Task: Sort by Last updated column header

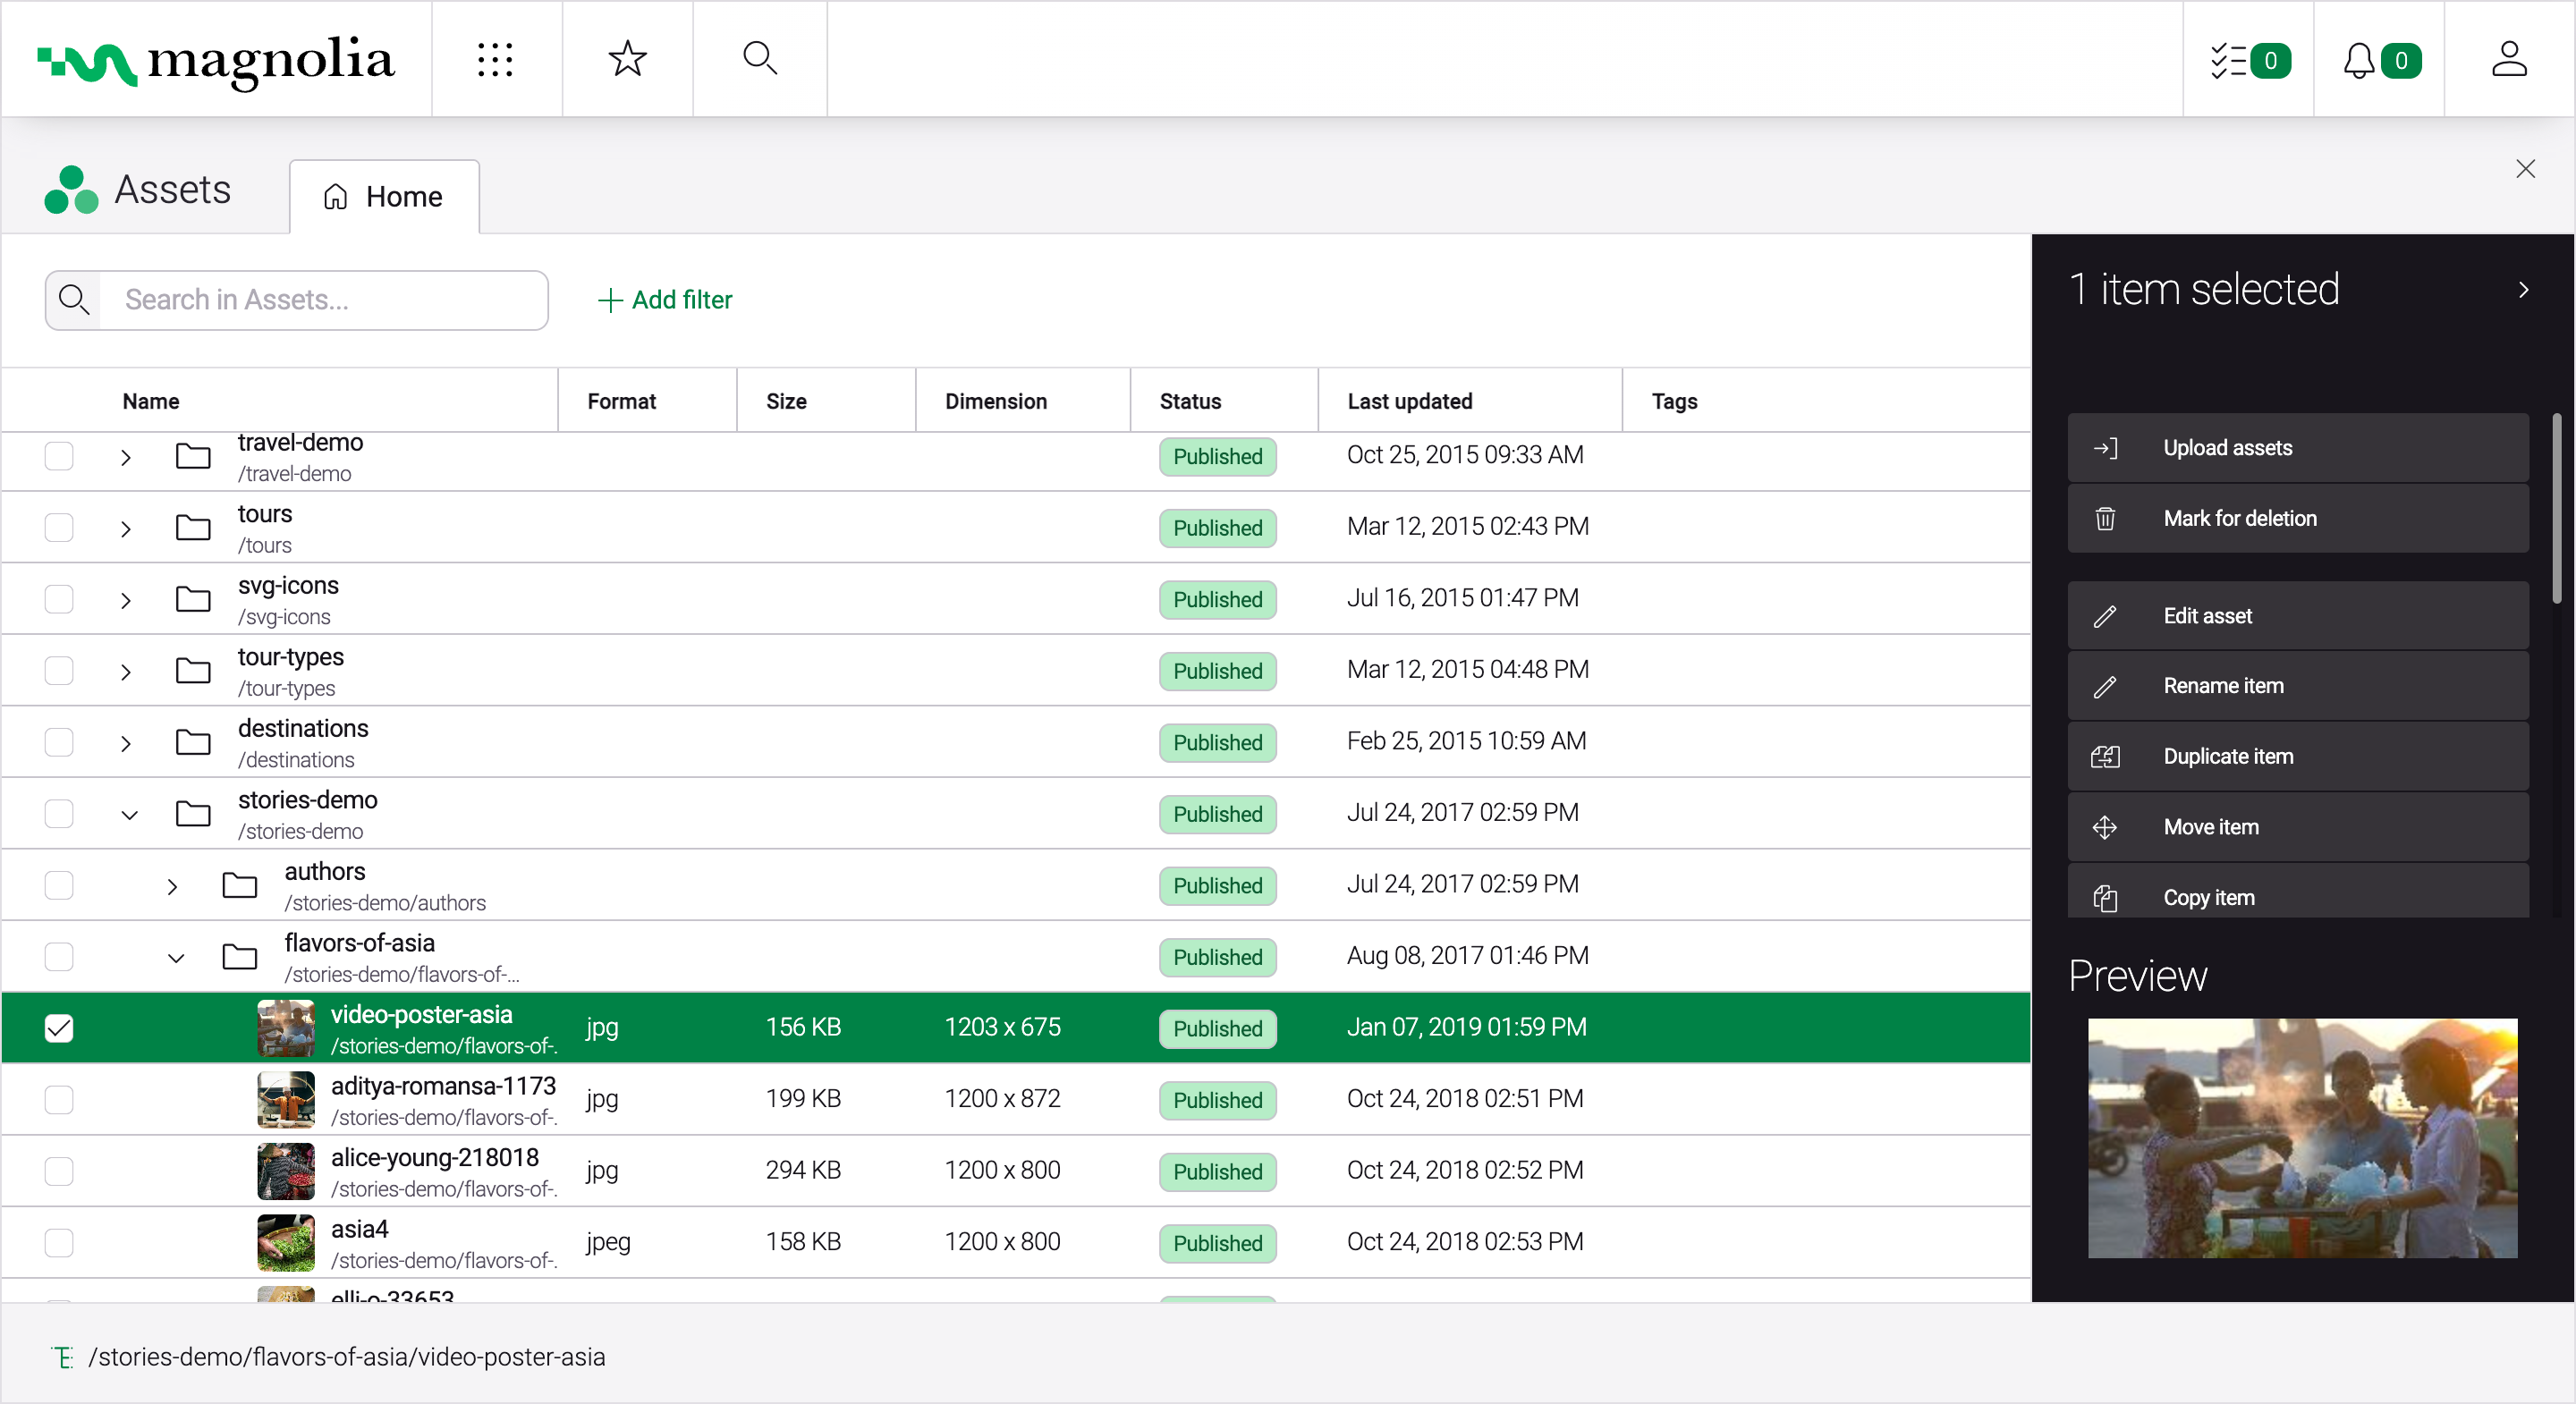Action: (x=1409, y=401)
